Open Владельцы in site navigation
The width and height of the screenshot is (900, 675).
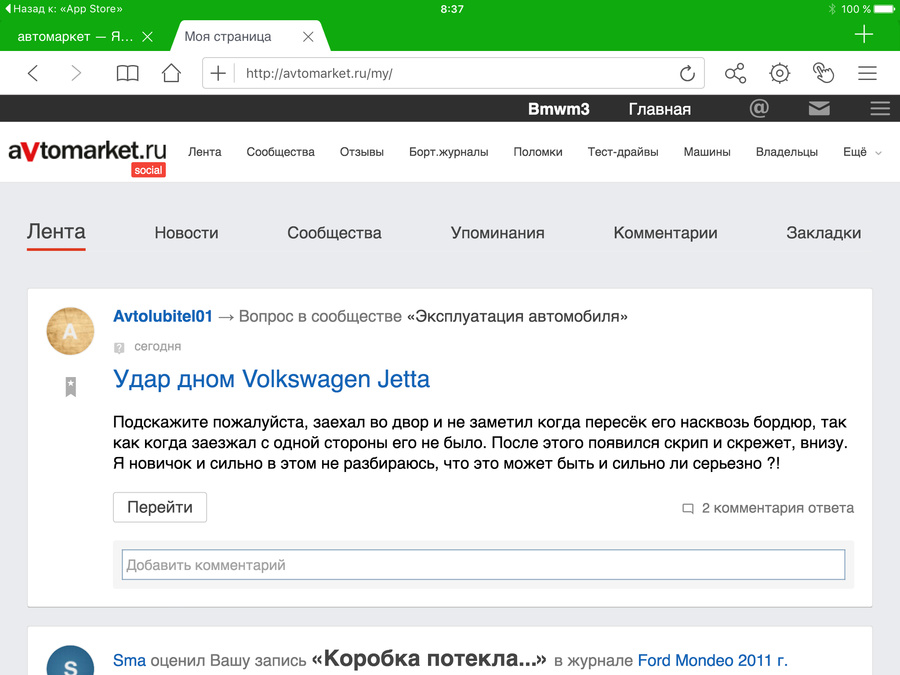tap(787, 152)
